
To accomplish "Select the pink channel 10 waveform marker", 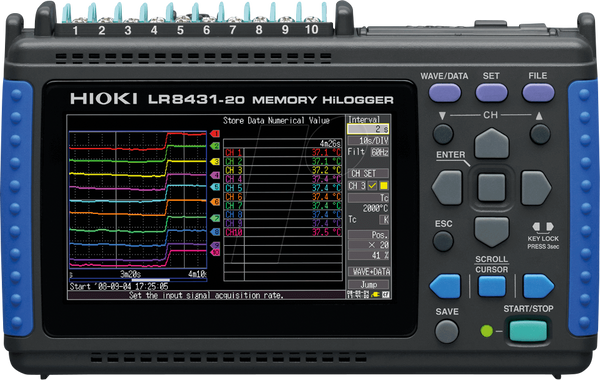I will pos(215,252).
